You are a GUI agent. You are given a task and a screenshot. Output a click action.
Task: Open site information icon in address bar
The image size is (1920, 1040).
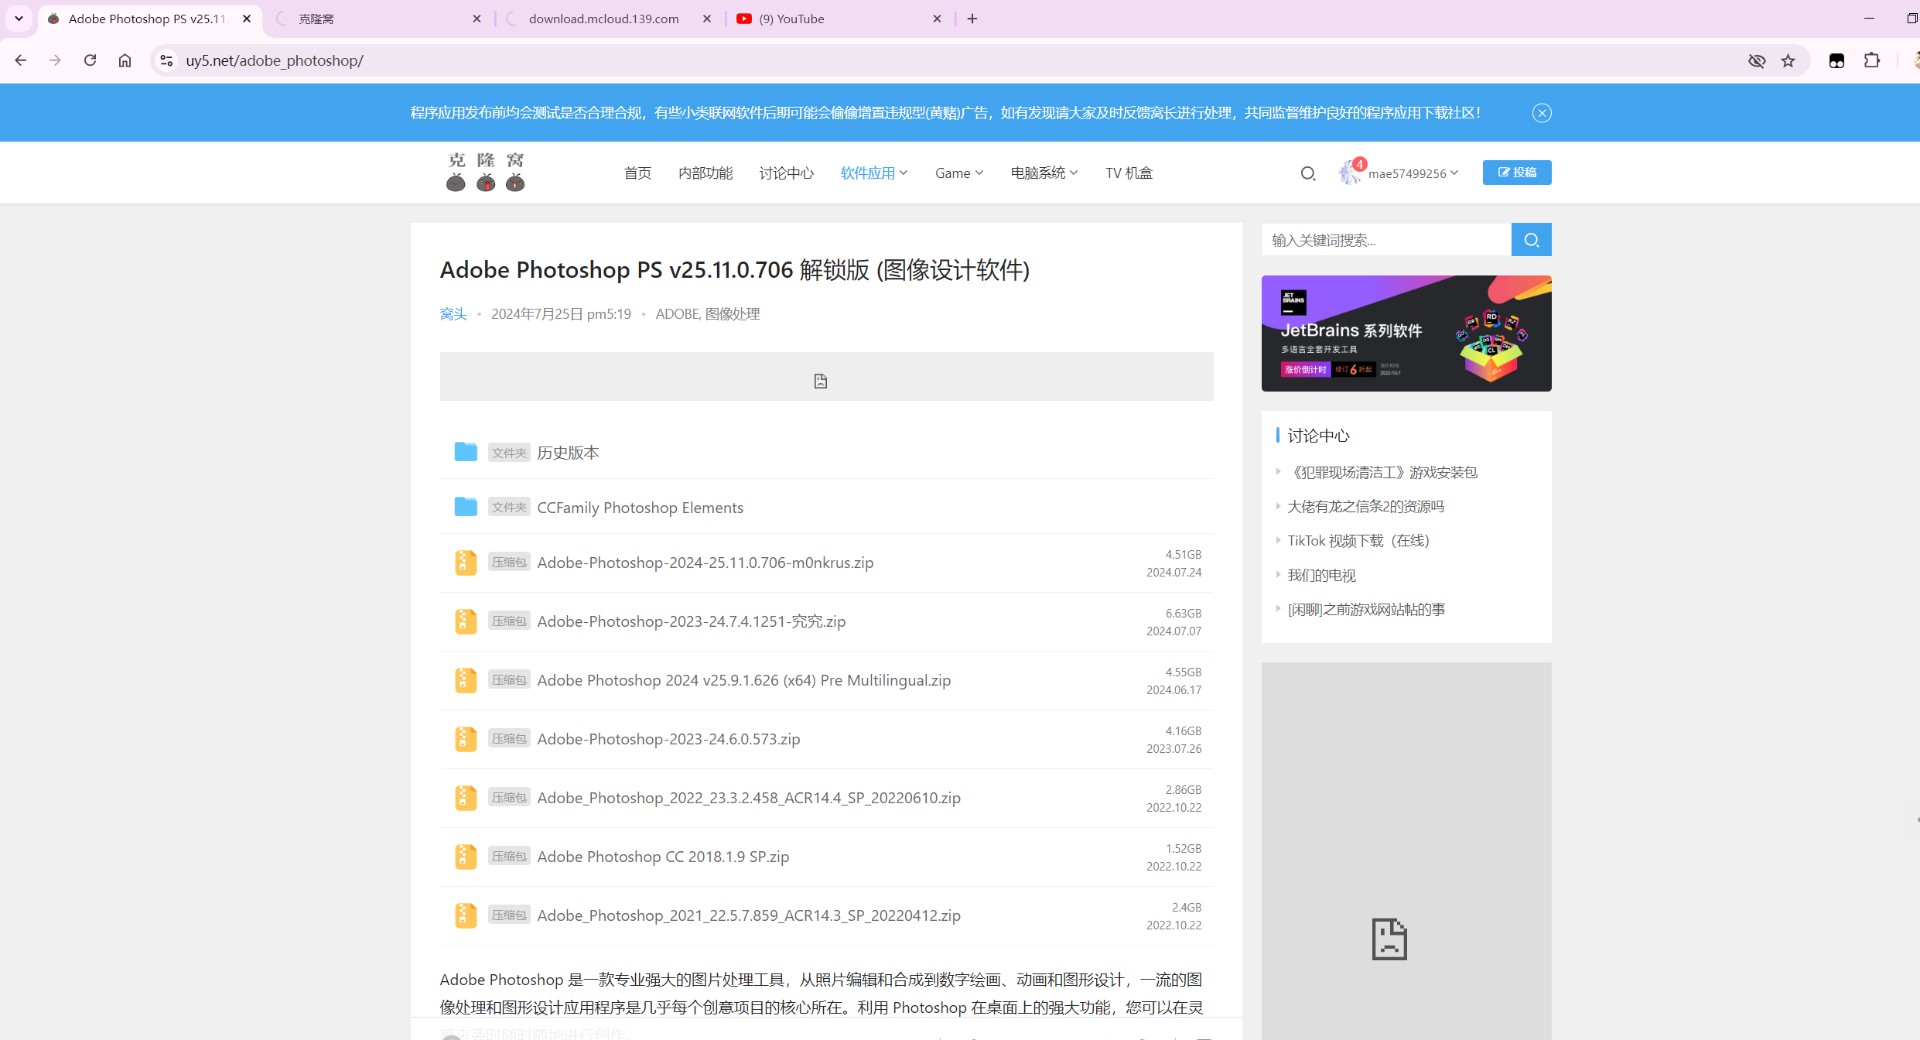(167, 60)
